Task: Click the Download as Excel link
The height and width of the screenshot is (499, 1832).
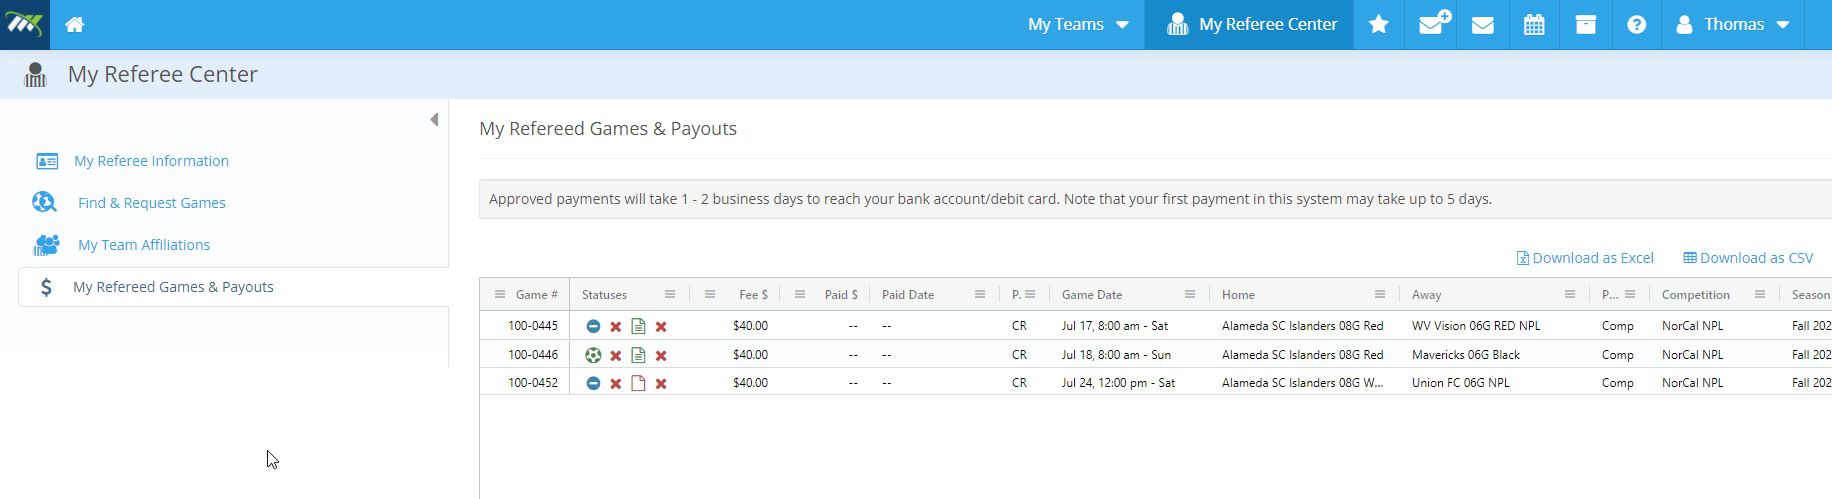Action: (1593, 258)
